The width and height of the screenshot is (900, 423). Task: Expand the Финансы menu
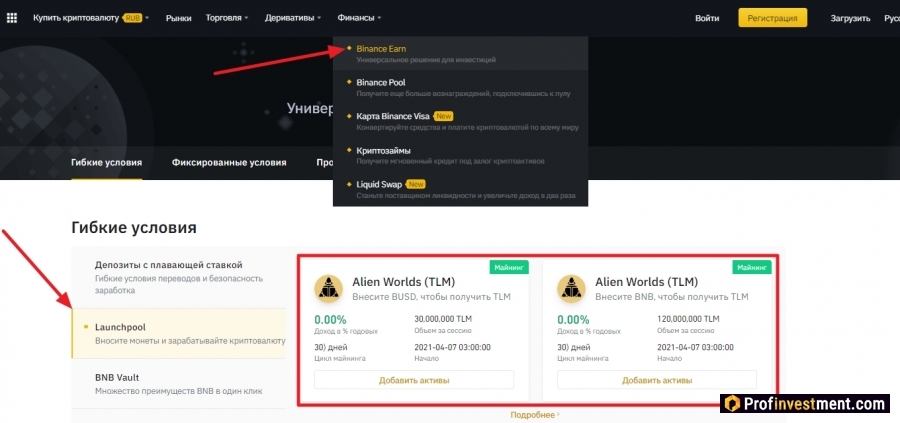tap(359, 18)
